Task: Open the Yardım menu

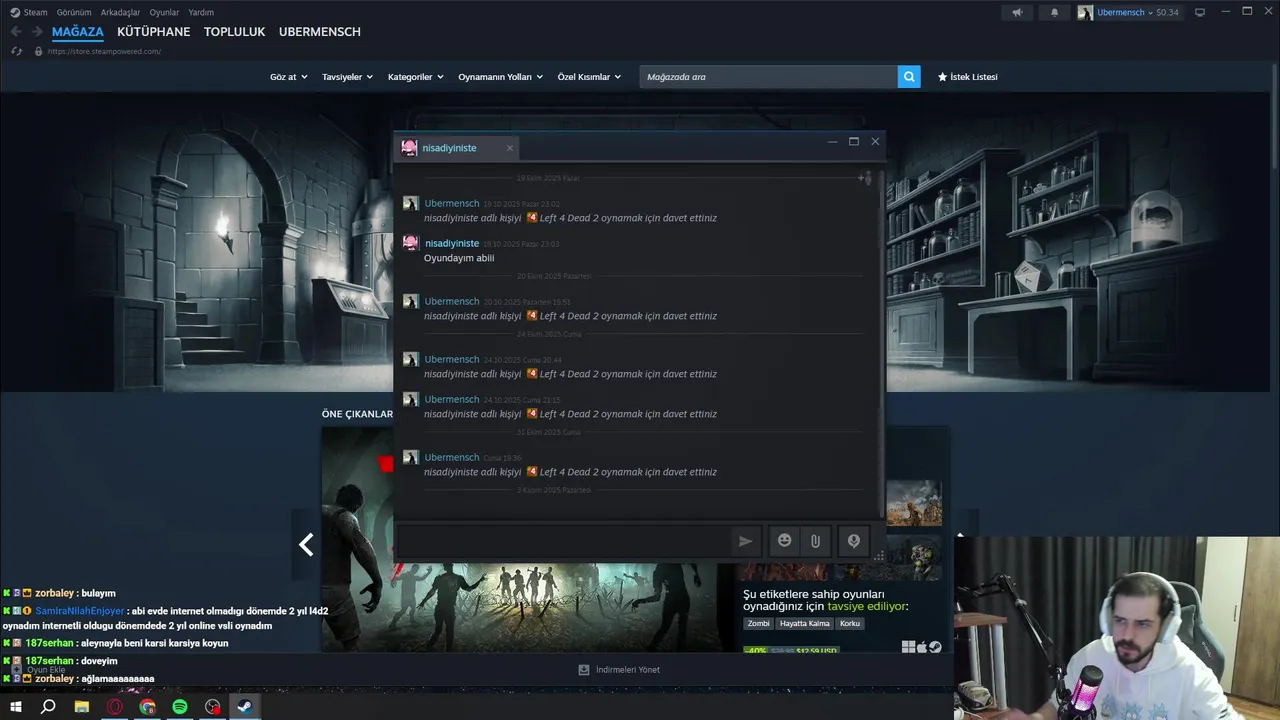Action: pyautogui.click(x=201, y=13)
